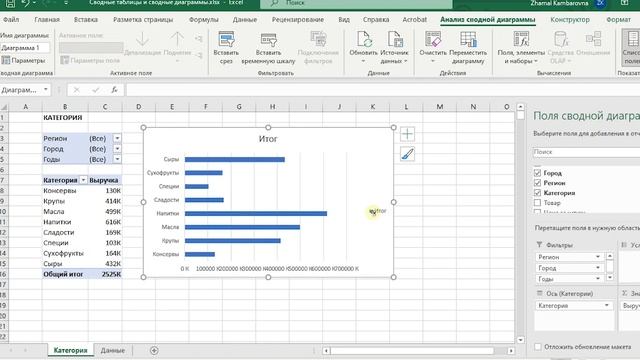Open Категория dropdown in Axis area

click(x=607, y=305)
